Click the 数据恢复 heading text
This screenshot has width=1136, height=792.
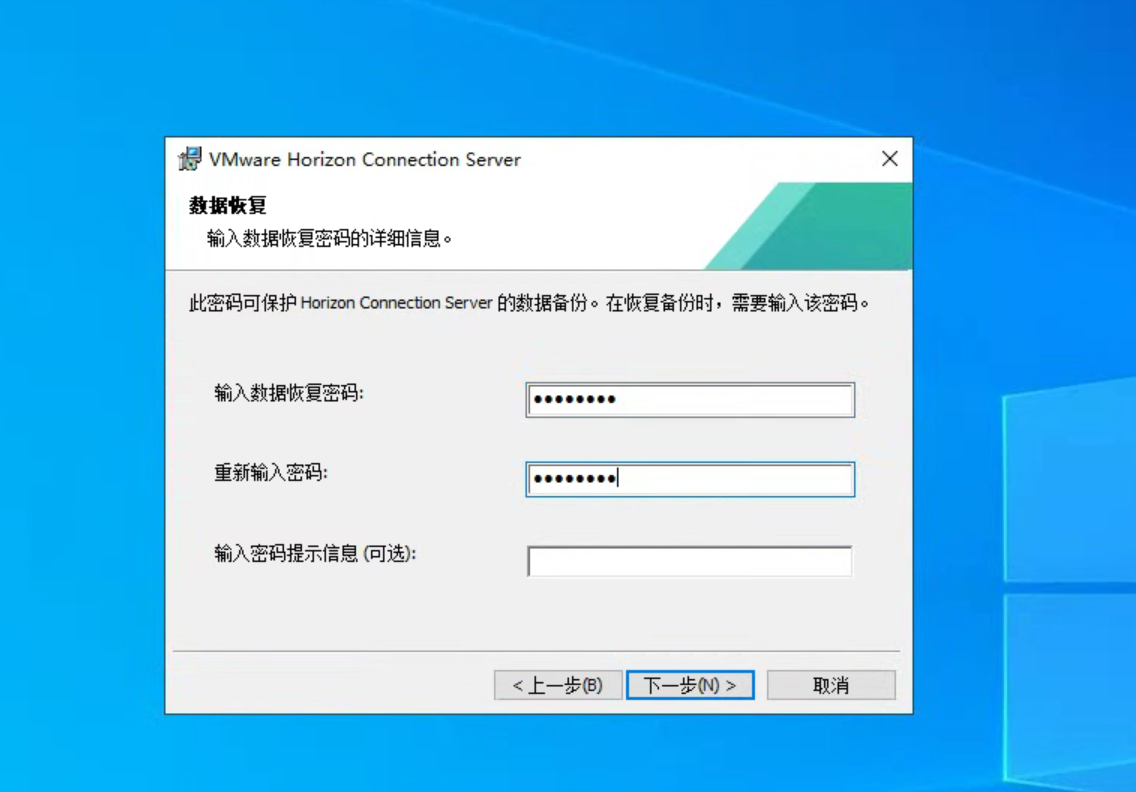coord(227,205)
